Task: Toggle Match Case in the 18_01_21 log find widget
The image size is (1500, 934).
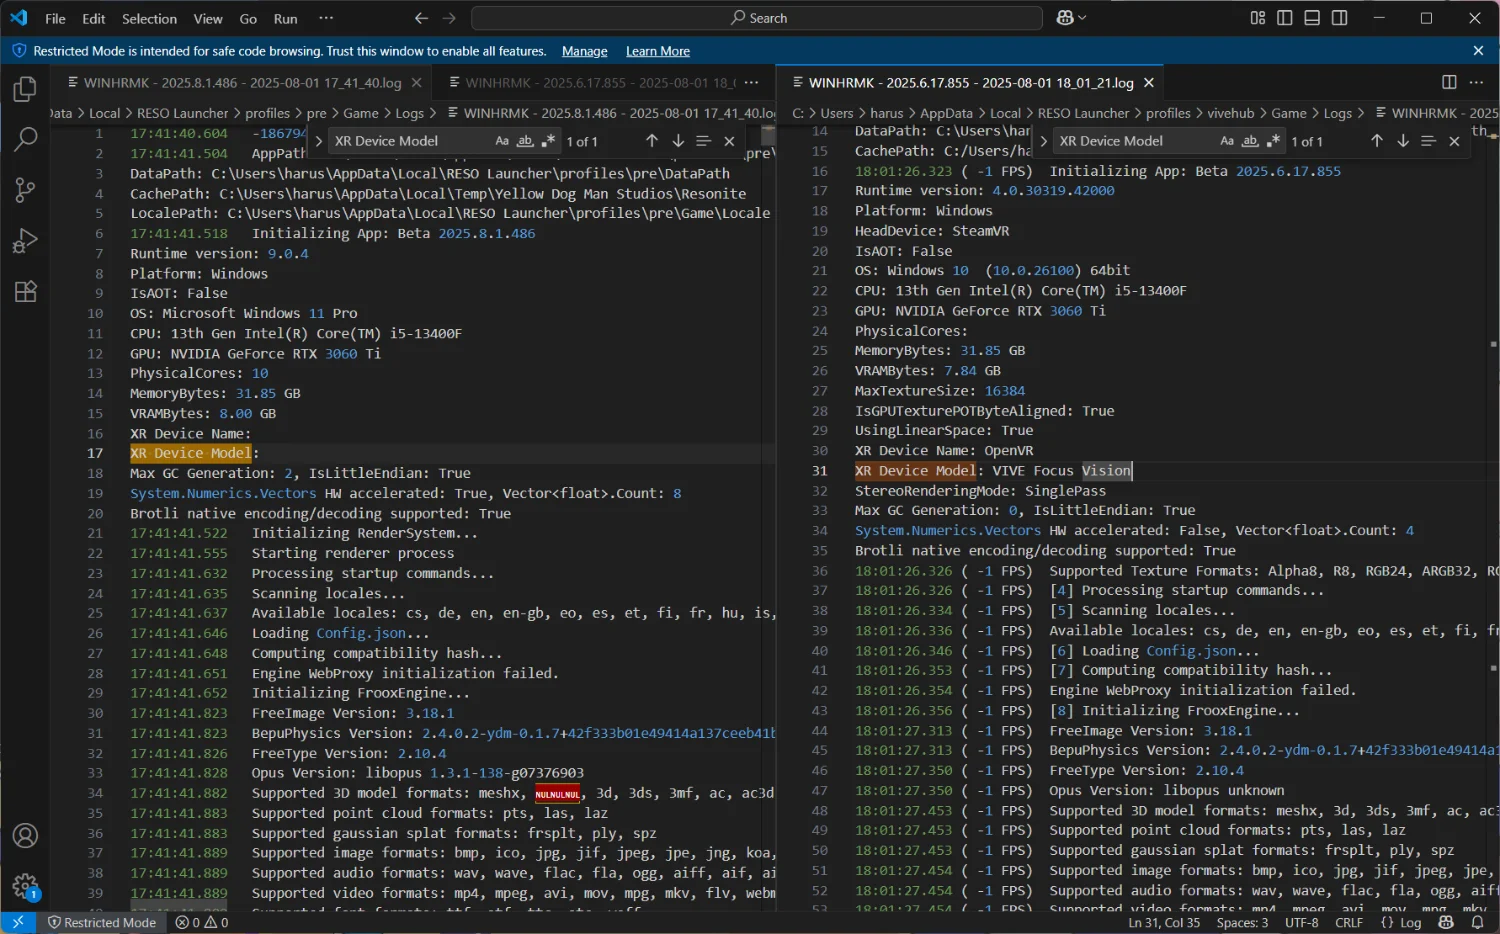Action: pos(1227,141)
